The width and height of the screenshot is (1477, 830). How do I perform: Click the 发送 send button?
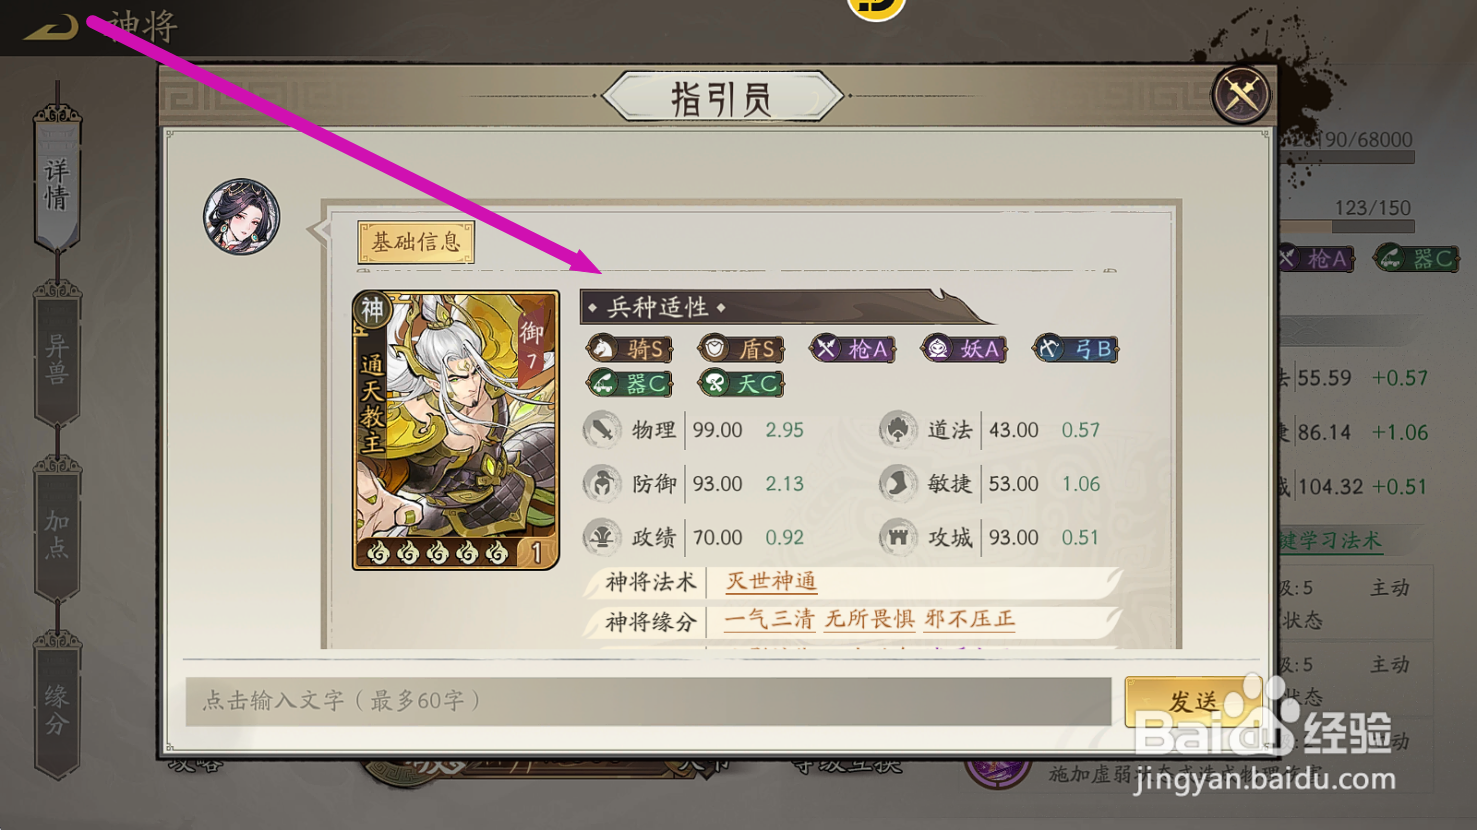tap(1193, 701)
